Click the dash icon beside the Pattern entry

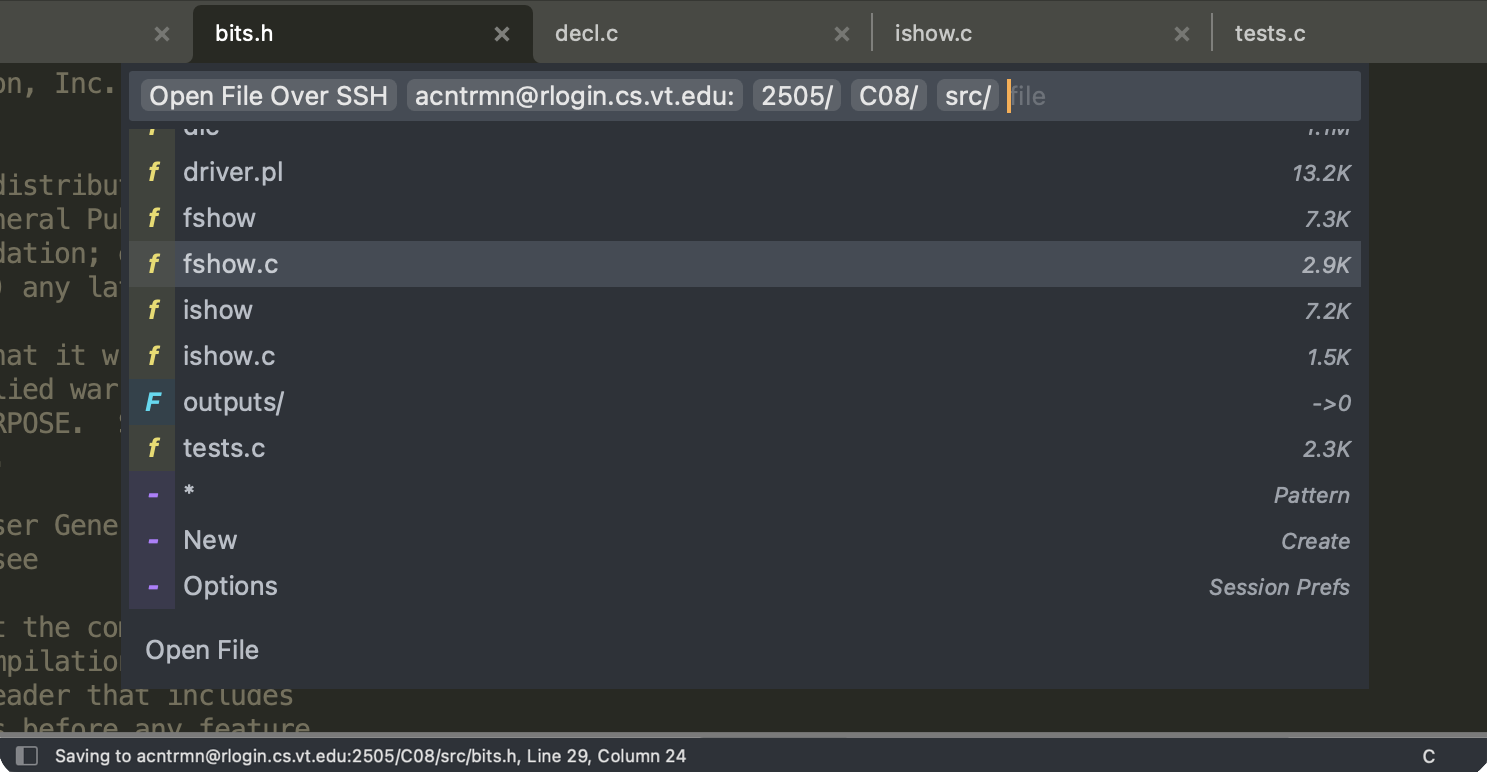point(152,493)
